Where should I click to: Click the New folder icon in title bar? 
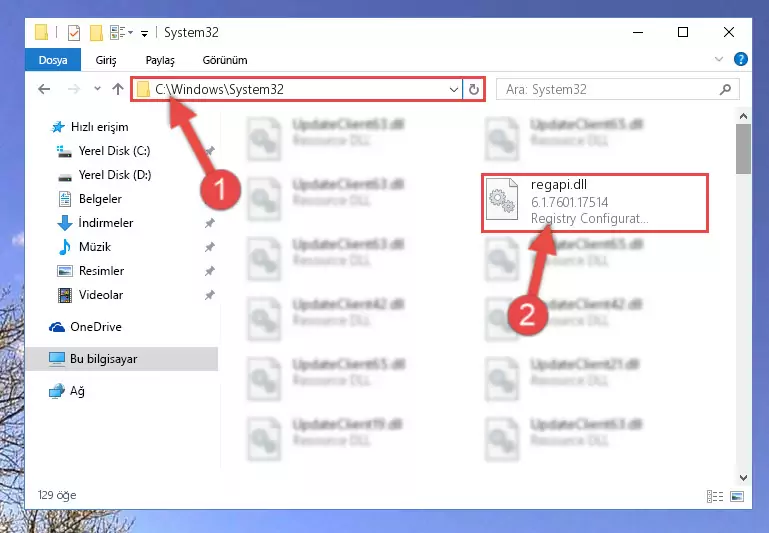pos(96,33)
